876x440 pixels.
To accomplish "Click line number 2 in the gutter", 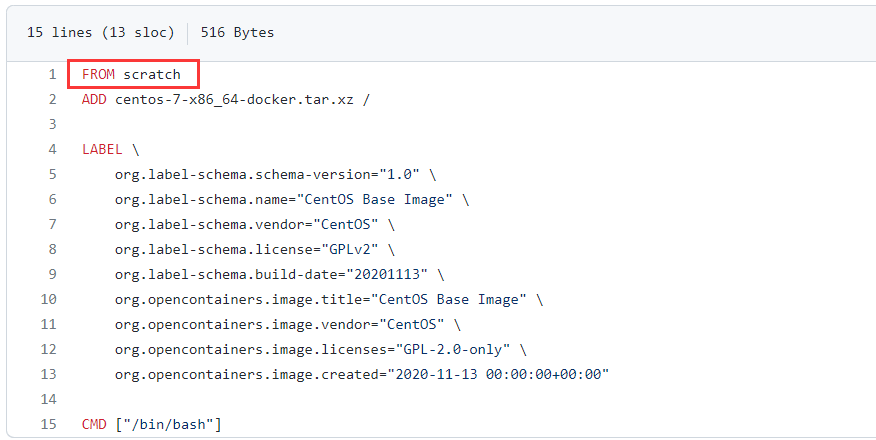I will pos(52,99).
